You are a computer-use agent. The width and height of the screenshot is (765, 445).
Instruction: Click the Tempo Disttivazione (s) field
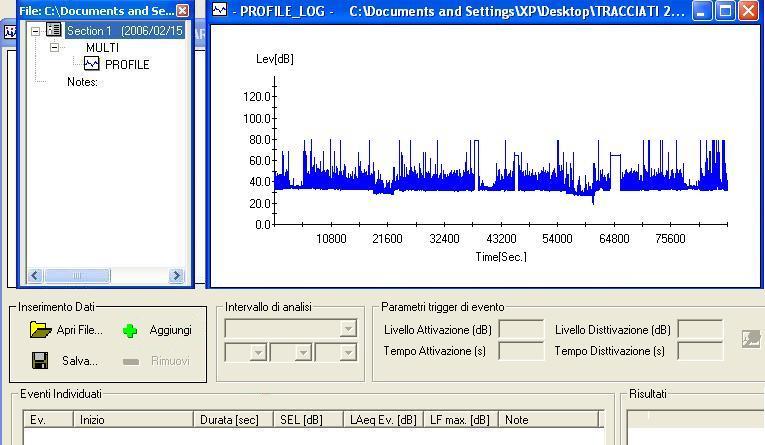coord(700,351)
